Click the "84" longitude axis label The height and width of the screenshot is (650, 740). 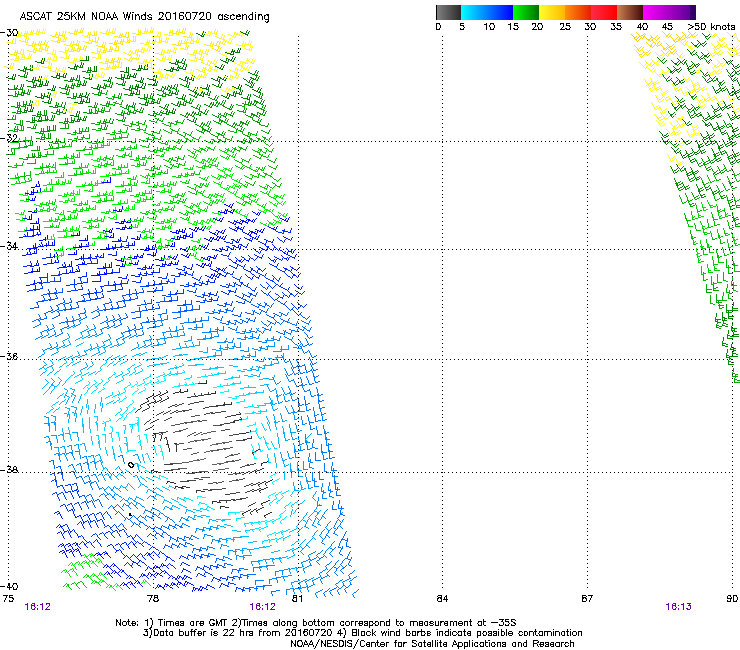click(442, 599)
